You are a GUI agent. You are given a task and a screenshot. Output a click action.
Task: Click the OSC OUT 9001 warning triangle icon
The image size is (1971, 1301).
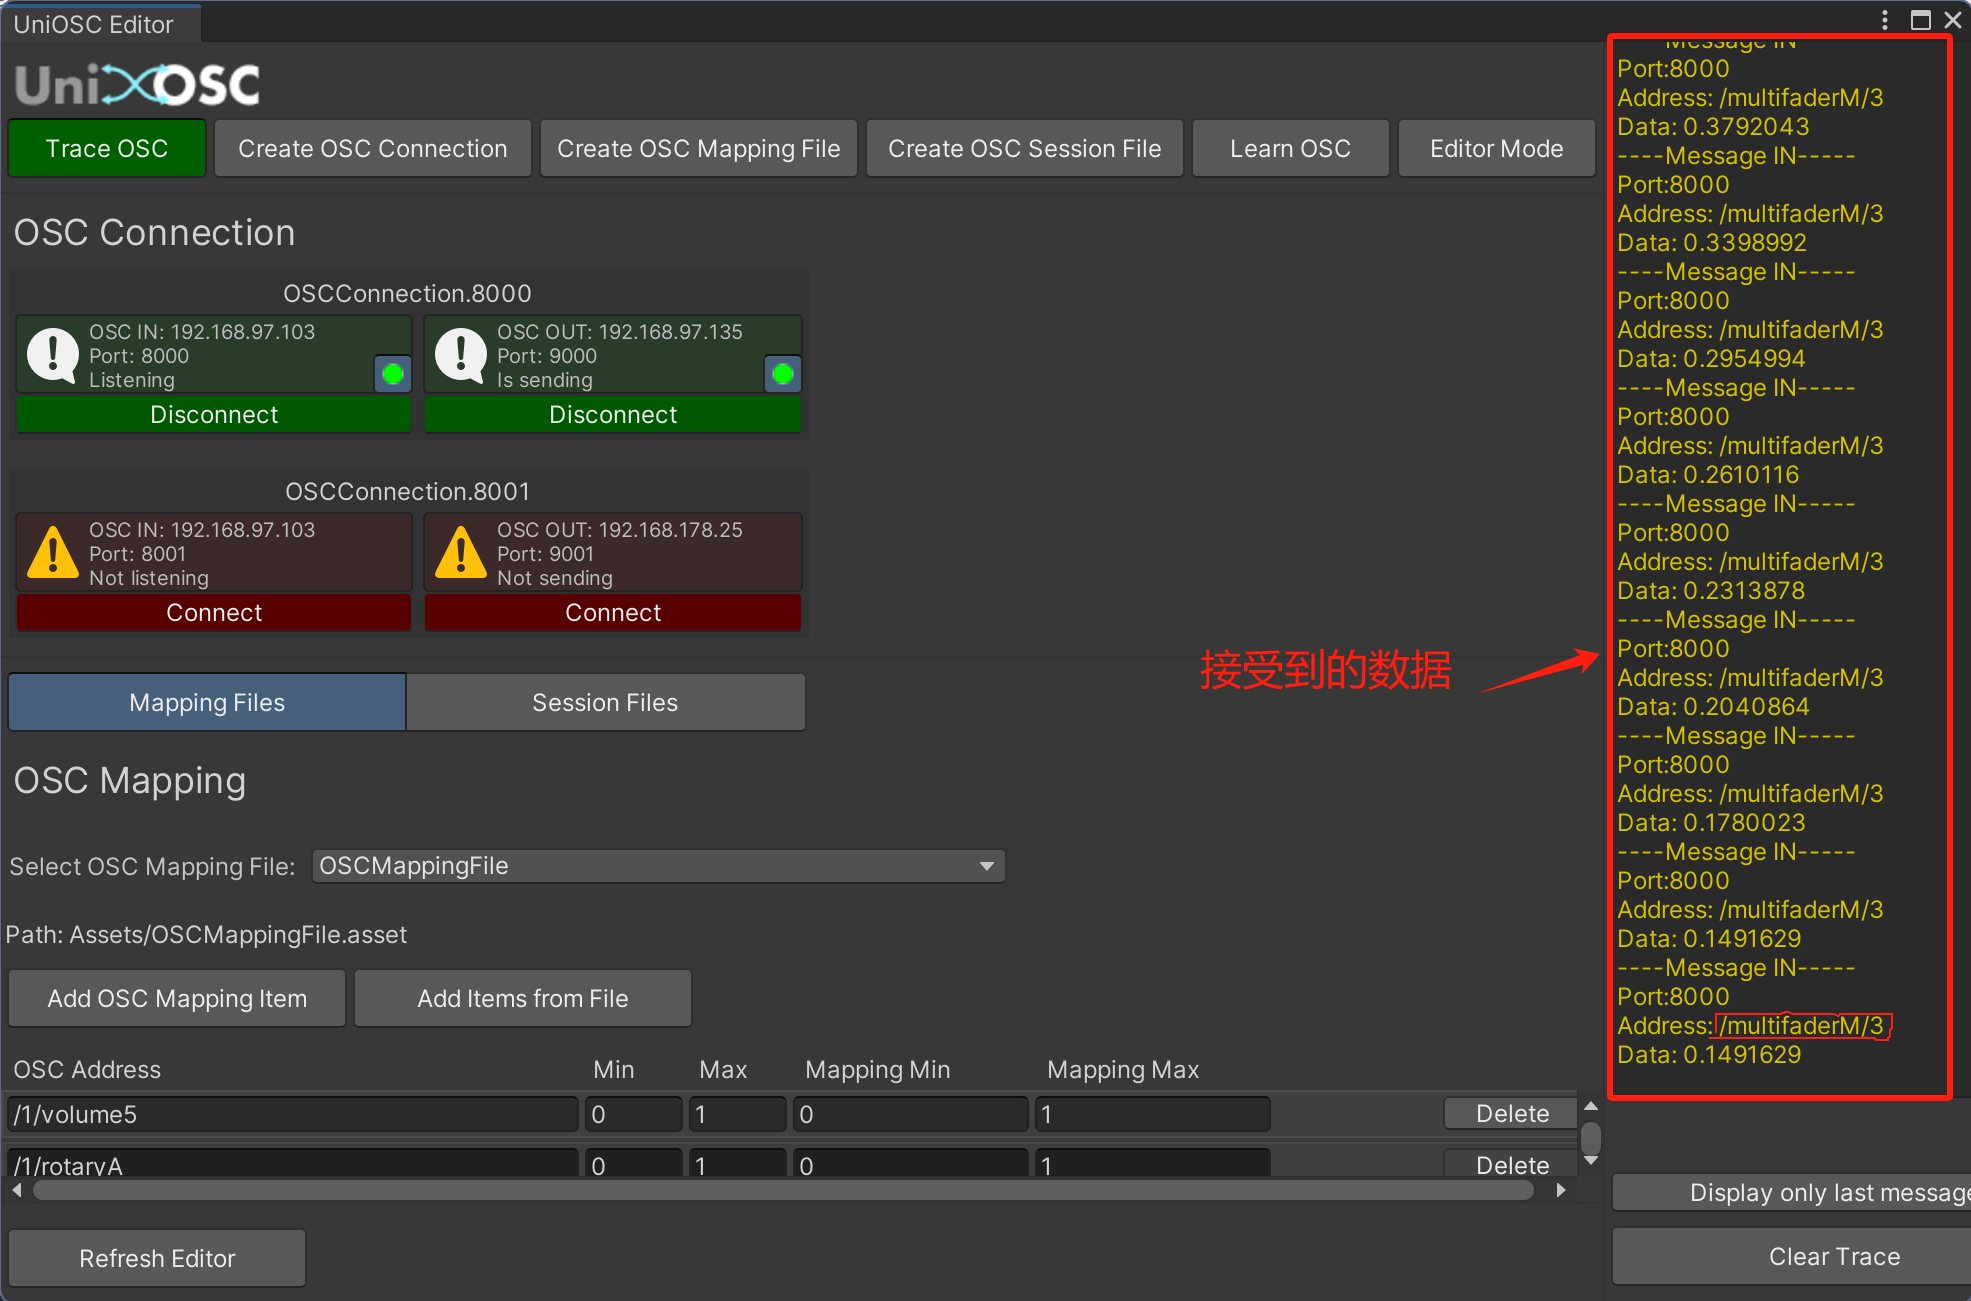click(x=461, y=553)
